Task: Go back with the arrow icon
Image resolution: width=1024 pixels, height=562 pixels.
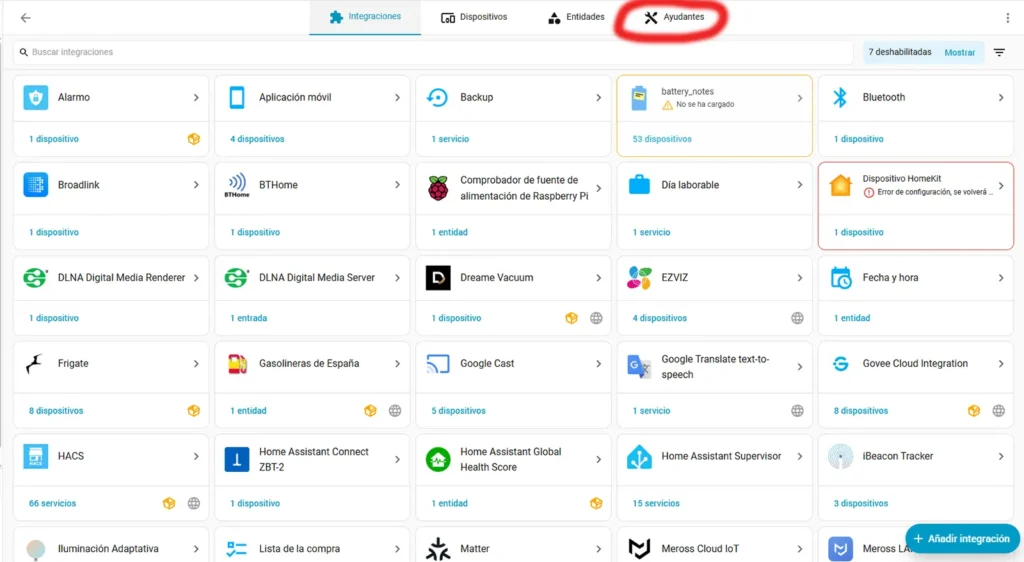Action: point(25,18)
